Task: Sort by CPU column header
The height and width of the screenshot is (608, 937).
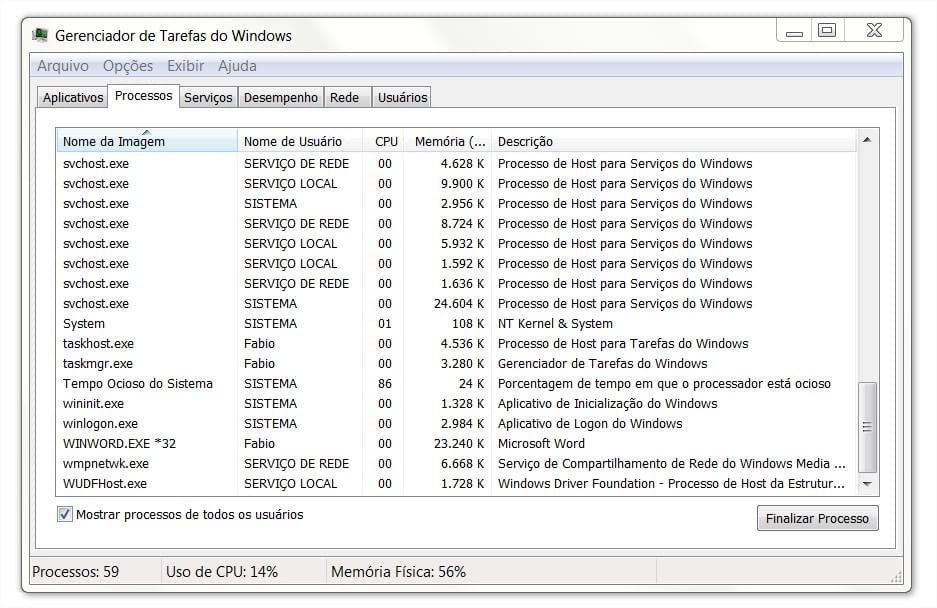Action: point(384,142)
